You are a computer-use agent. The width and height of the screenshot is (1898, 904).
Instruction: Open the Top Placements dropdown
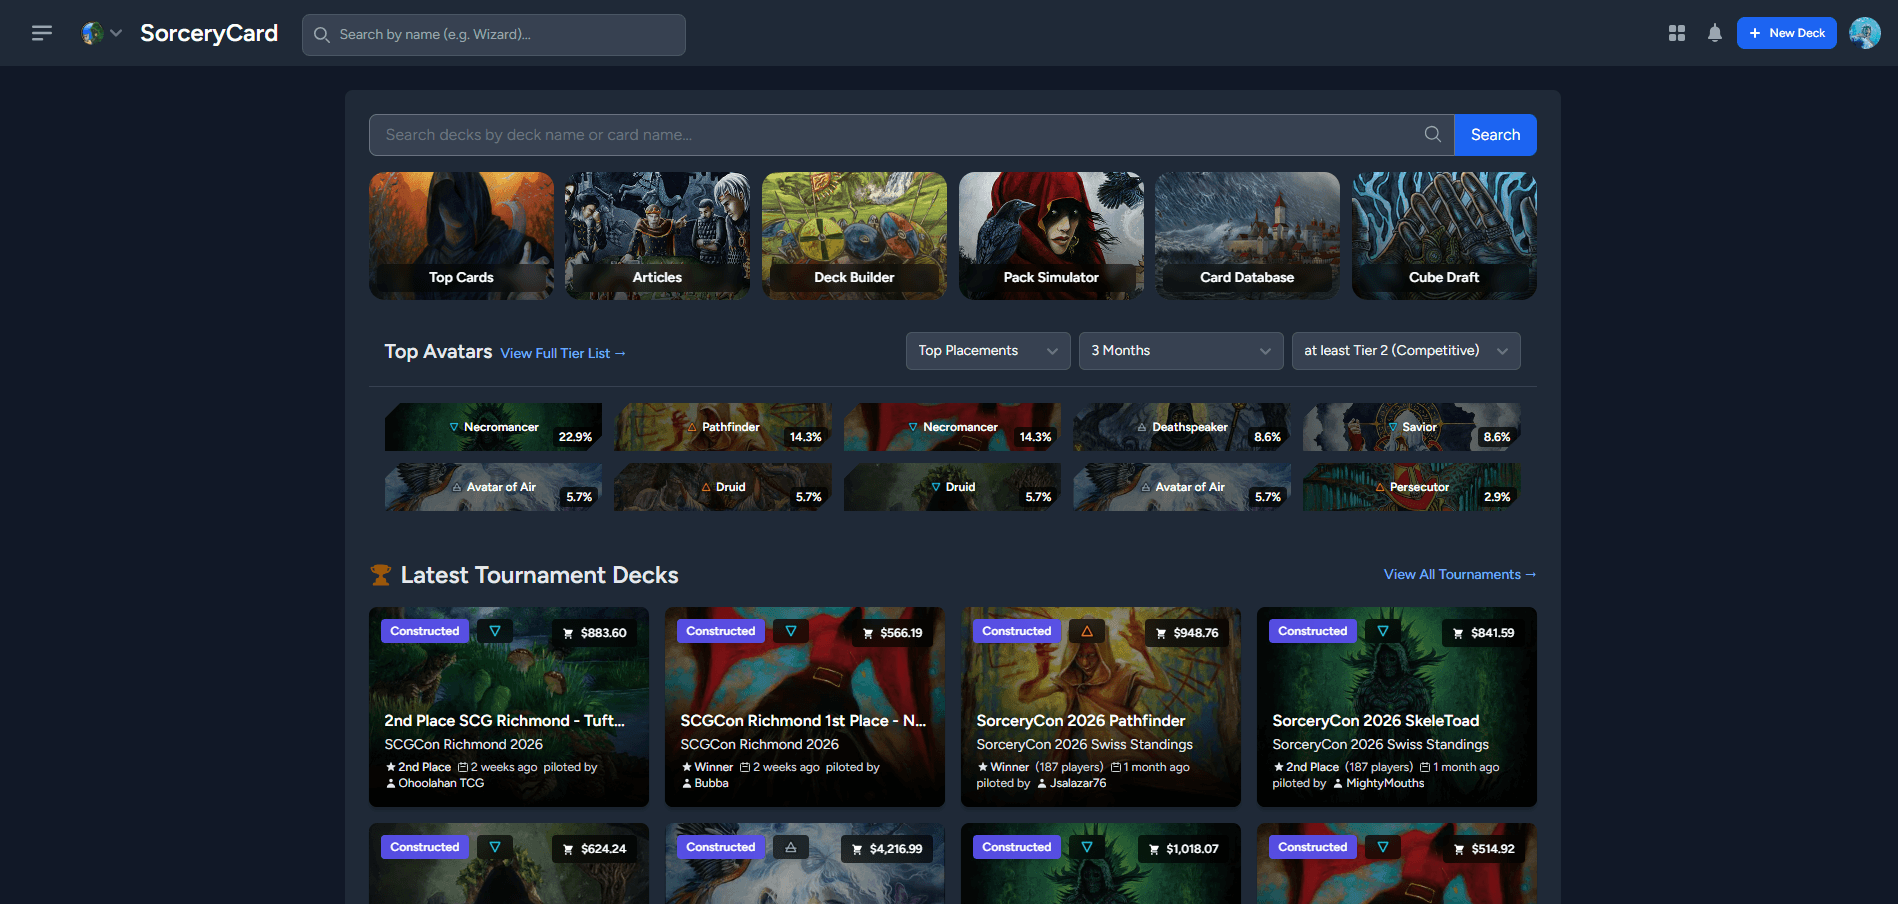pyautogui.click(x=987, y=350)
